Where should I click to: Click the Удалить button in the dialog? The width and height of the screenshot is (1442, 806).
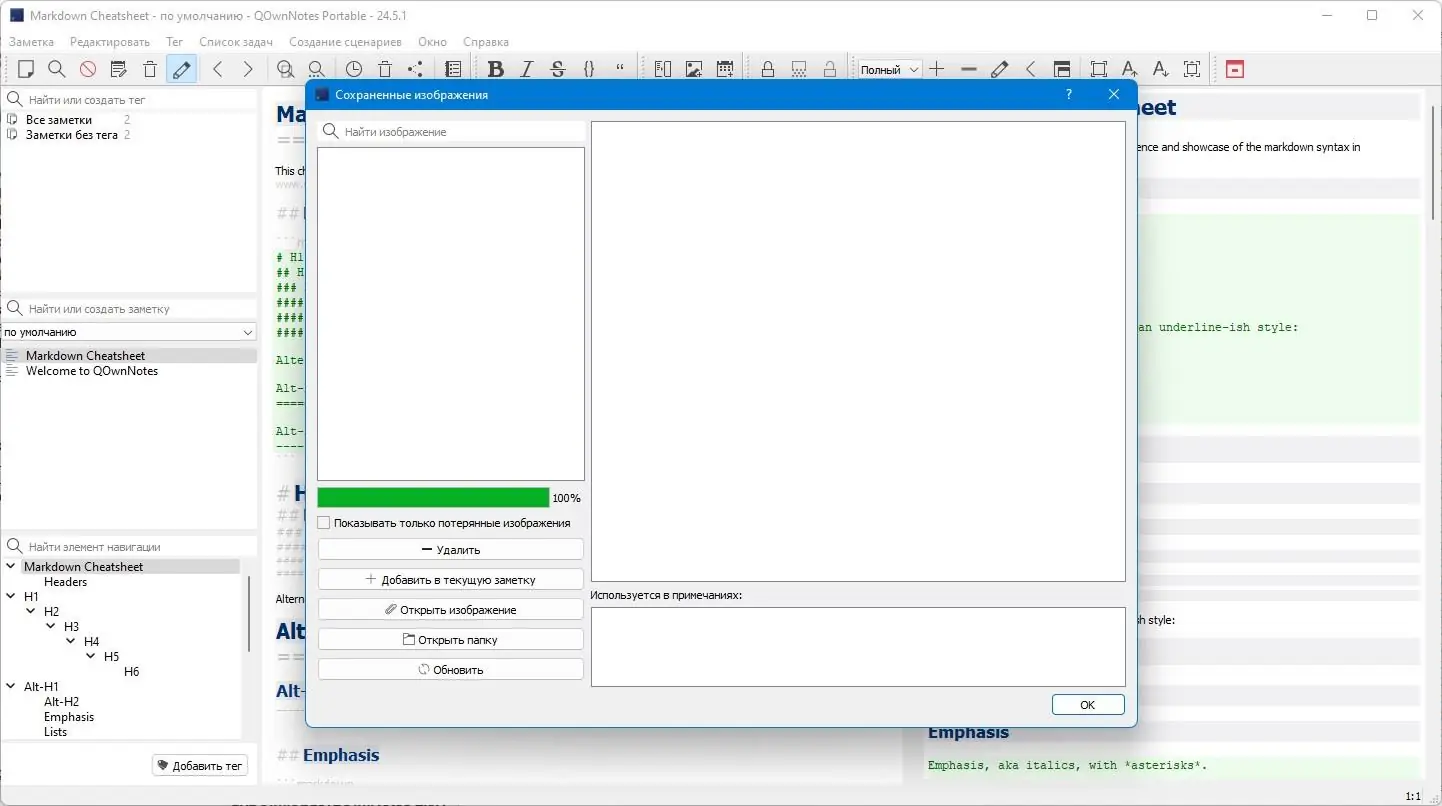(x=451, y=549)
